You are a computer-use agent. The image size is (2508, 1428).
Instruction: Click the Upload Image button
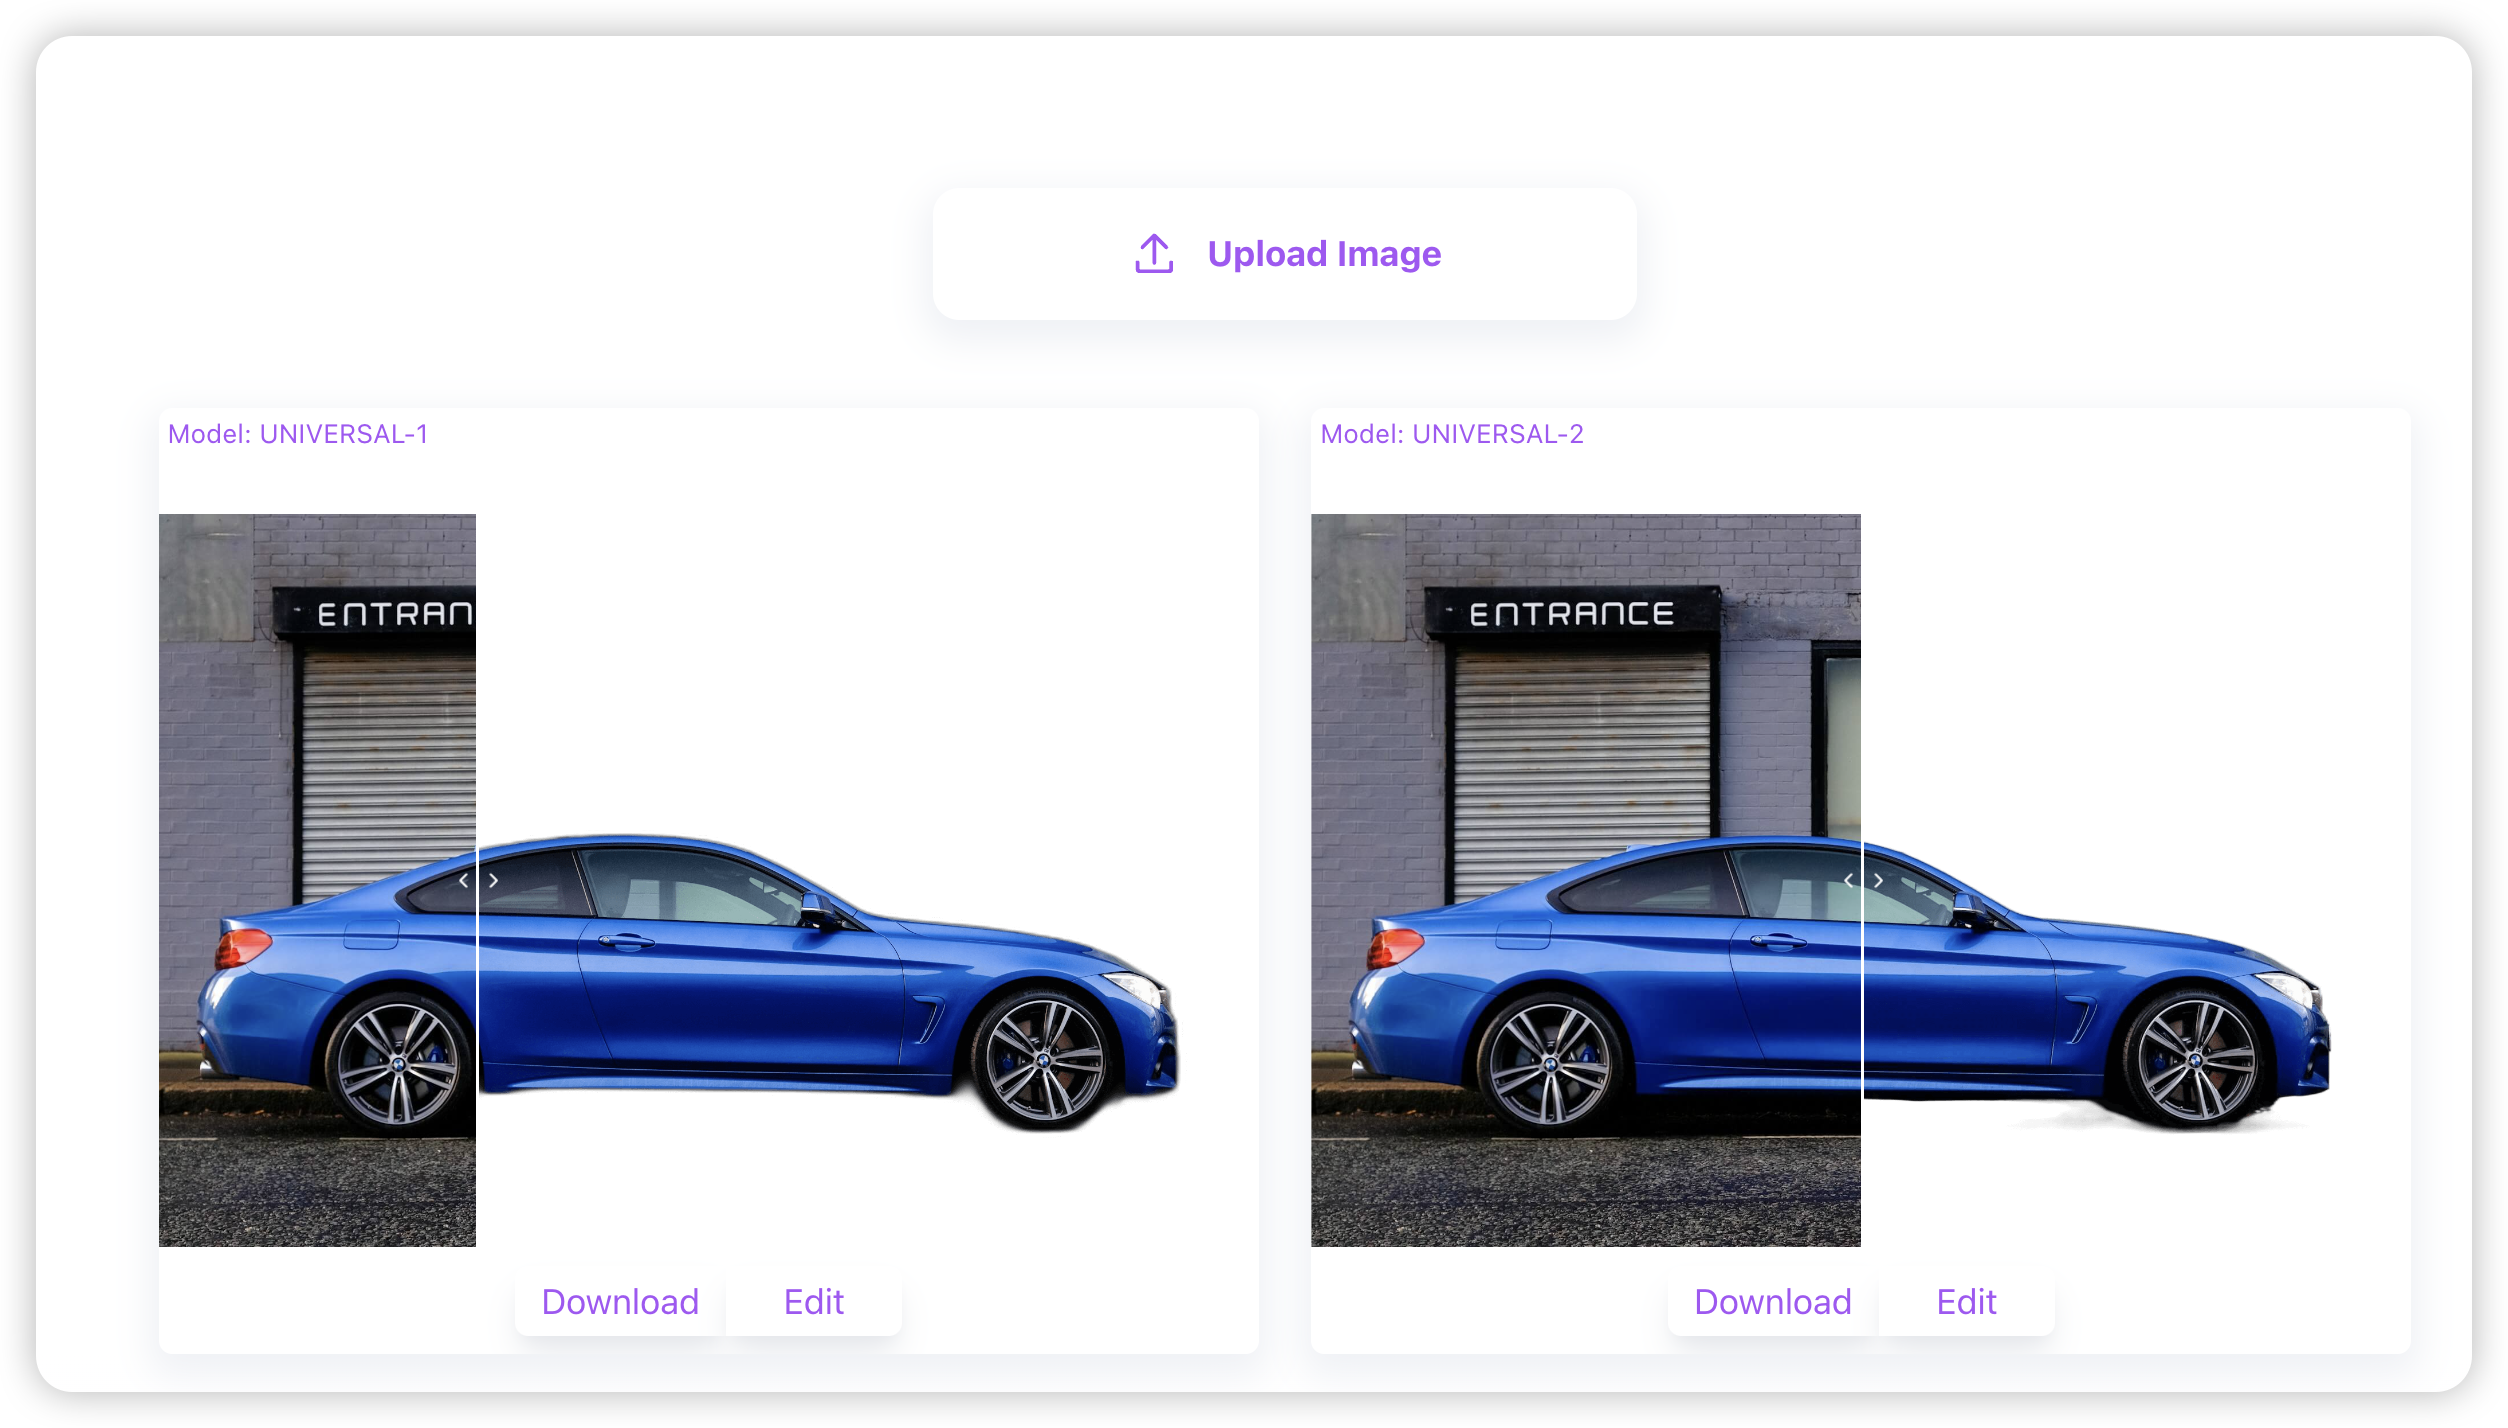[1284, 254]
